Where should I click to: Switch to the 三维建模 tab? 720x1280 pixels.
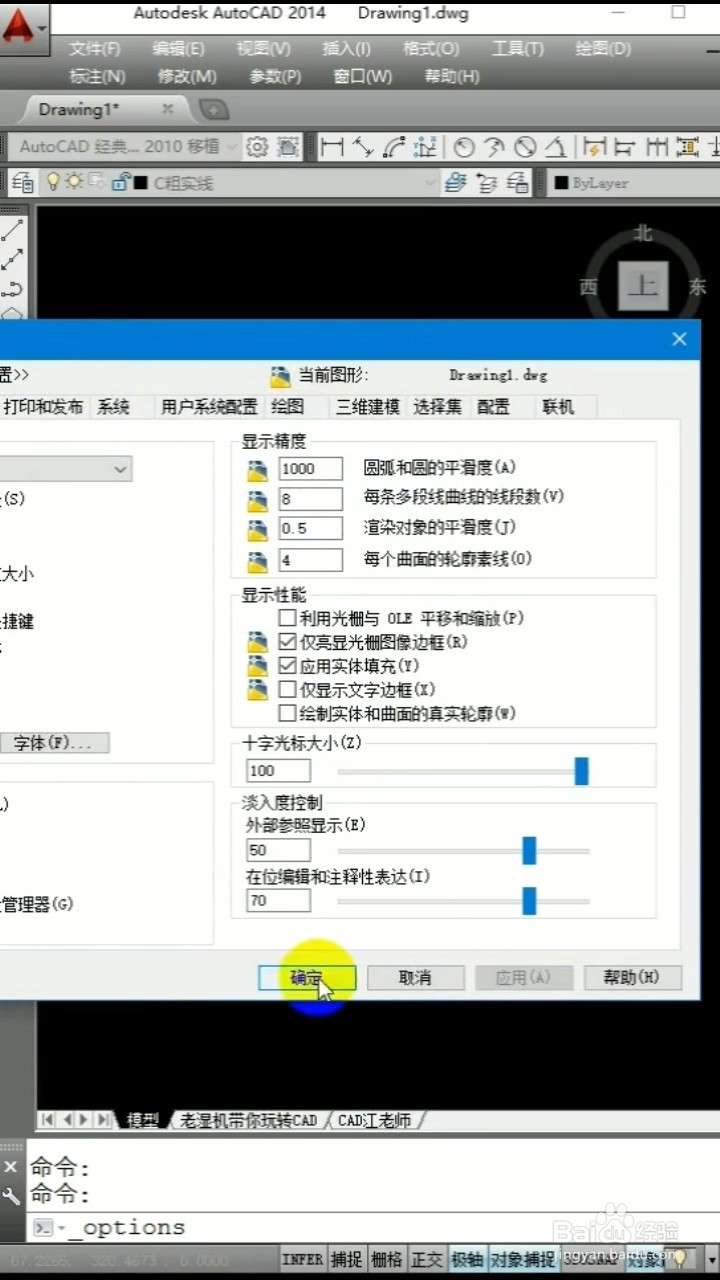(368, 406)
